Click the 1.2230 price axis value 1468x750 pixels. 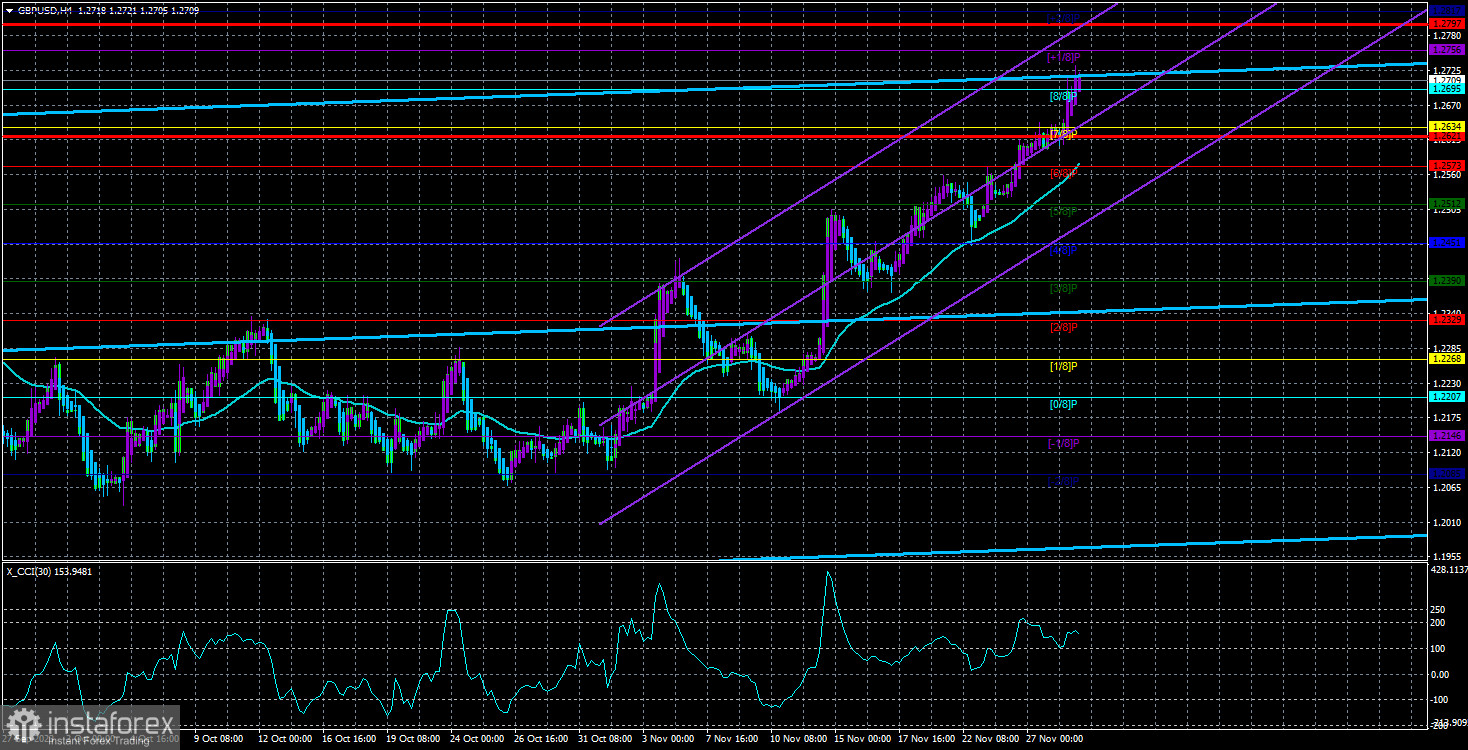coord(1447,383)
